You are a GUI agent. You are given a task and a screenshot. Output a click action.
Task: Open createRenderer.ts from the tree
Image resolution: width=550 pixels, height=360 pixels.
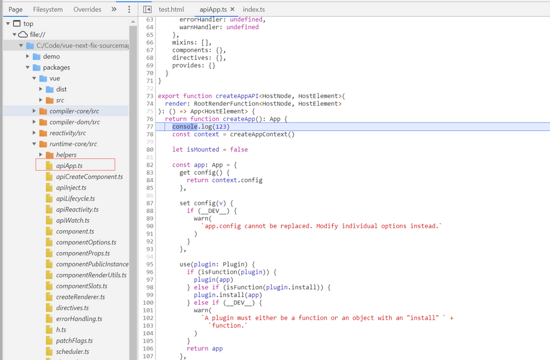tap(80, 297)
